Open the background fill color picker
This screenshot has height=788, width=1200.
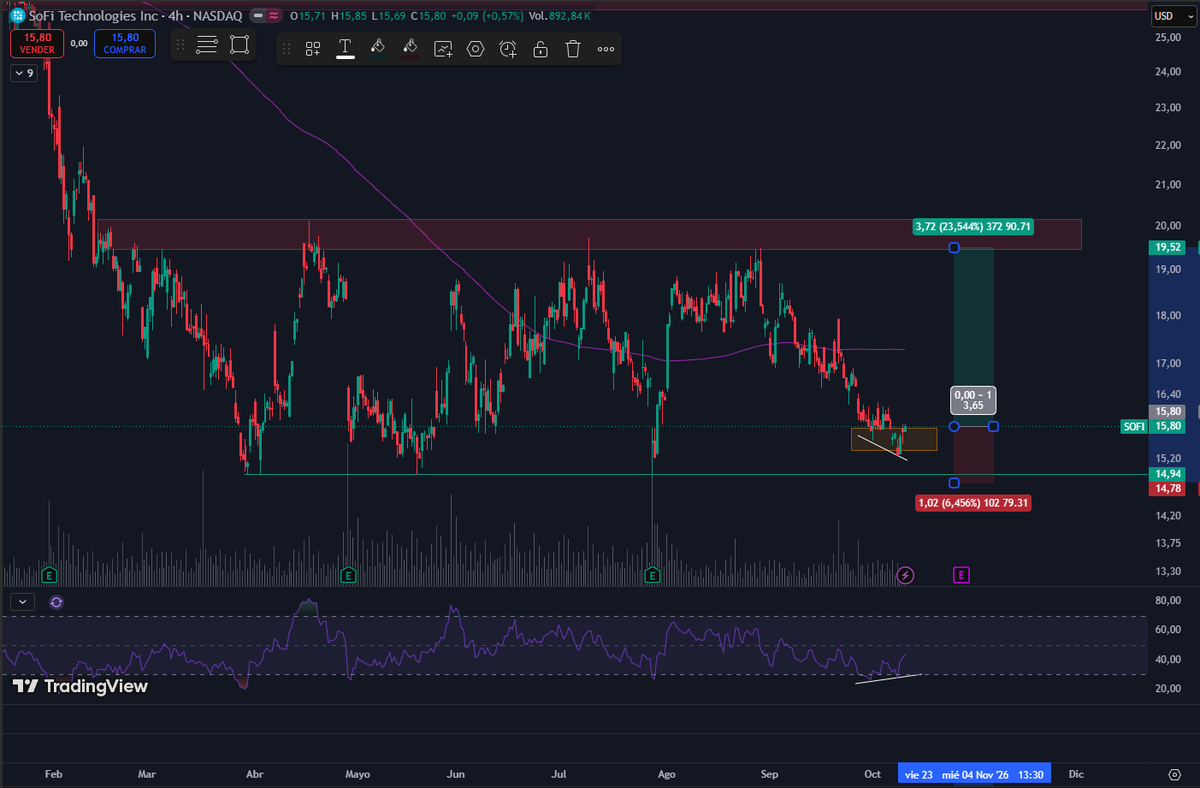(378, 49)
